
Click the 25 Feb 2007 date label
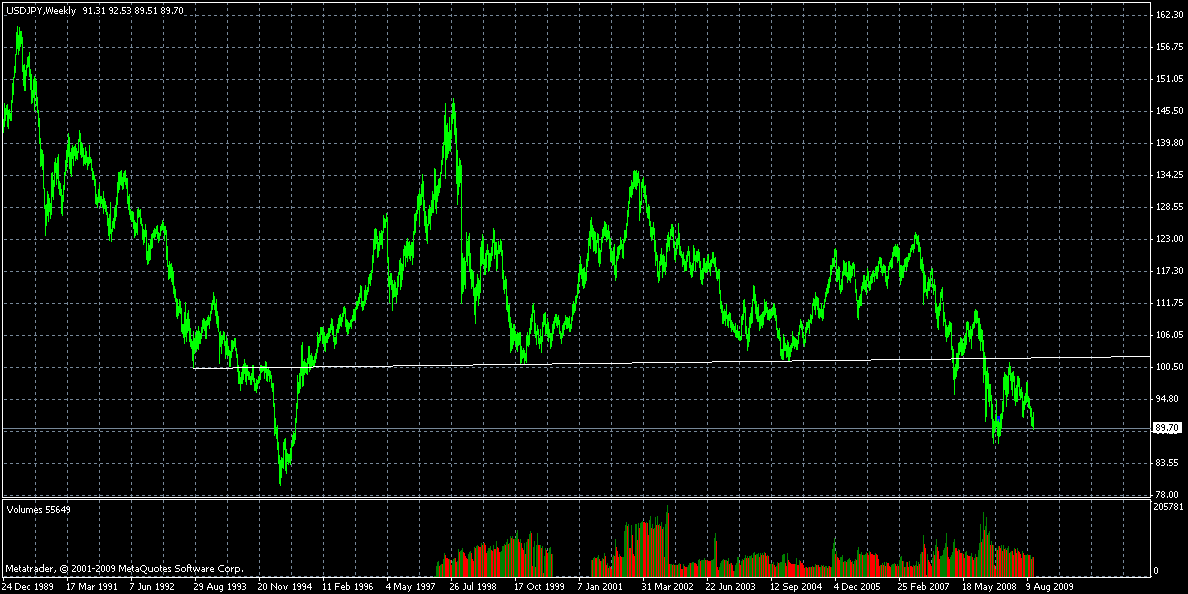tap(925, 586)
